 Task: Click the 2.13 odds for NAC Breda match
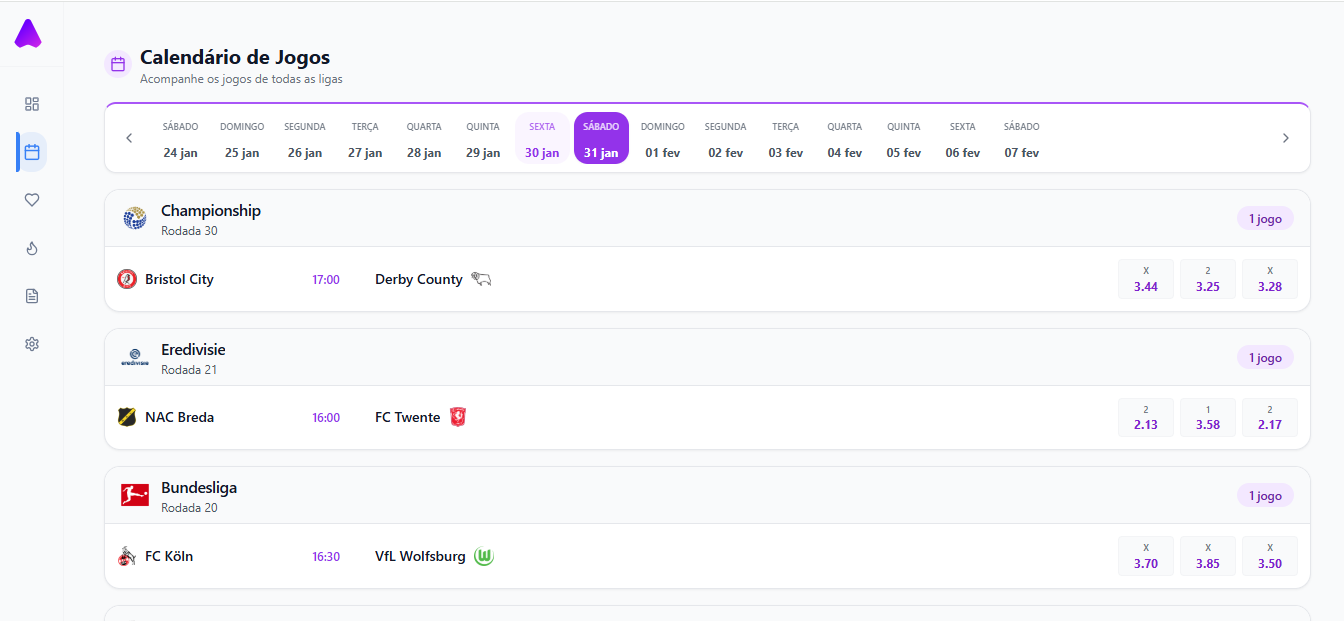[1146, 417]
